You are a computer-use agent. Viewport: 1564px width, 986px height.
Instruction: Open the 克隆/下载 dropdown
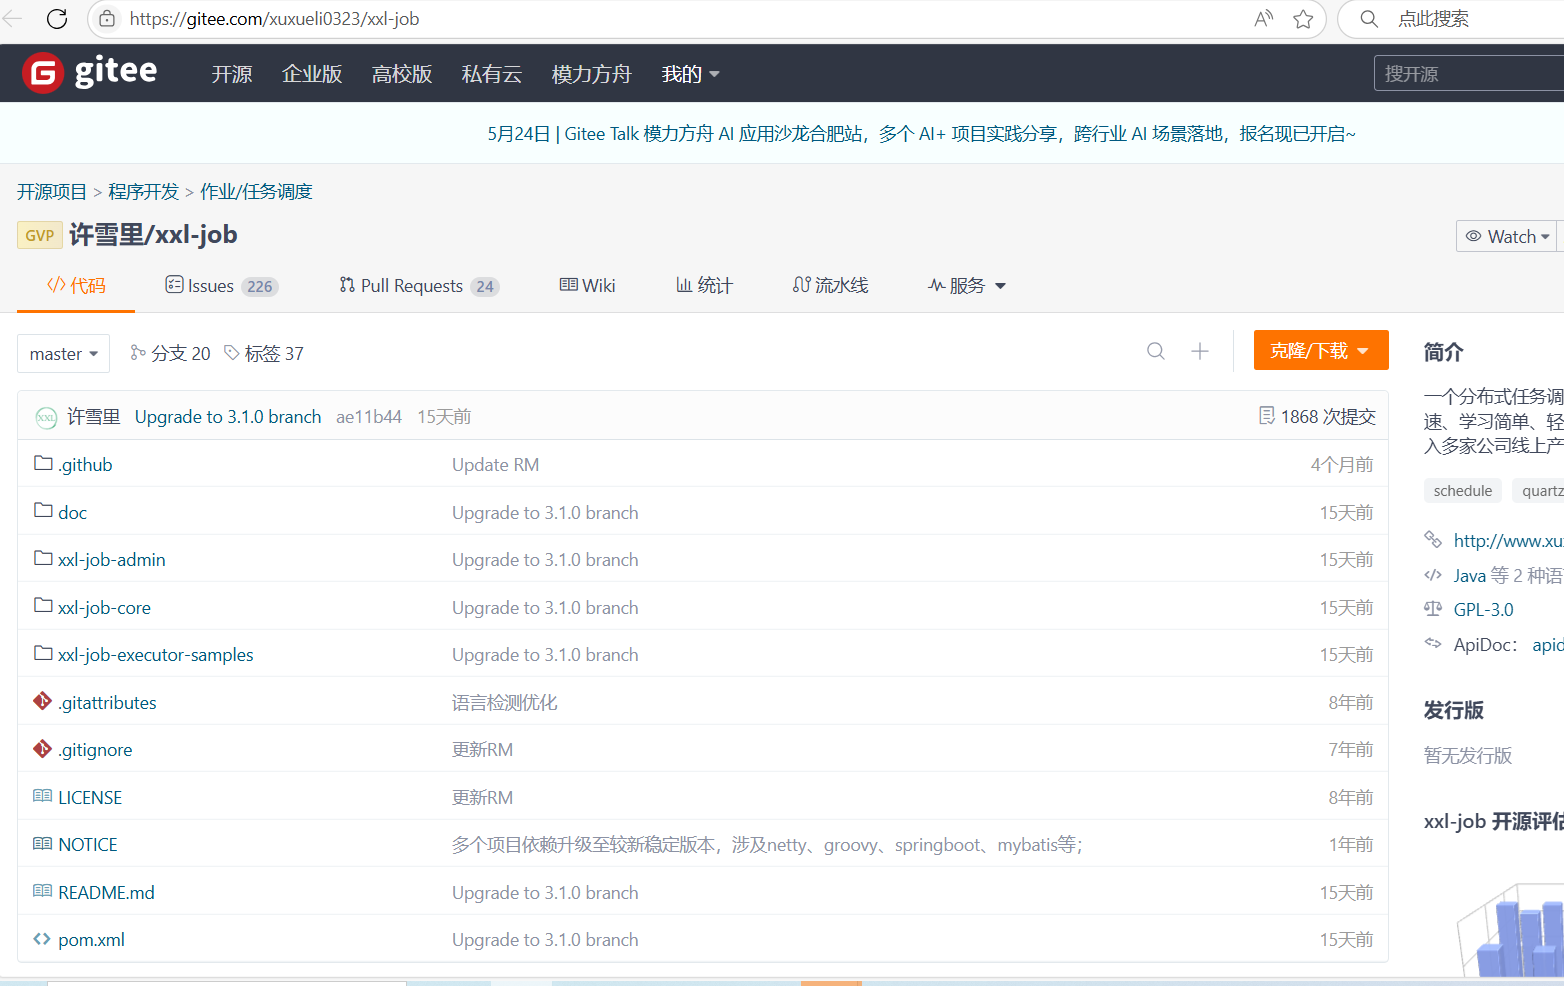[1321, 350]
